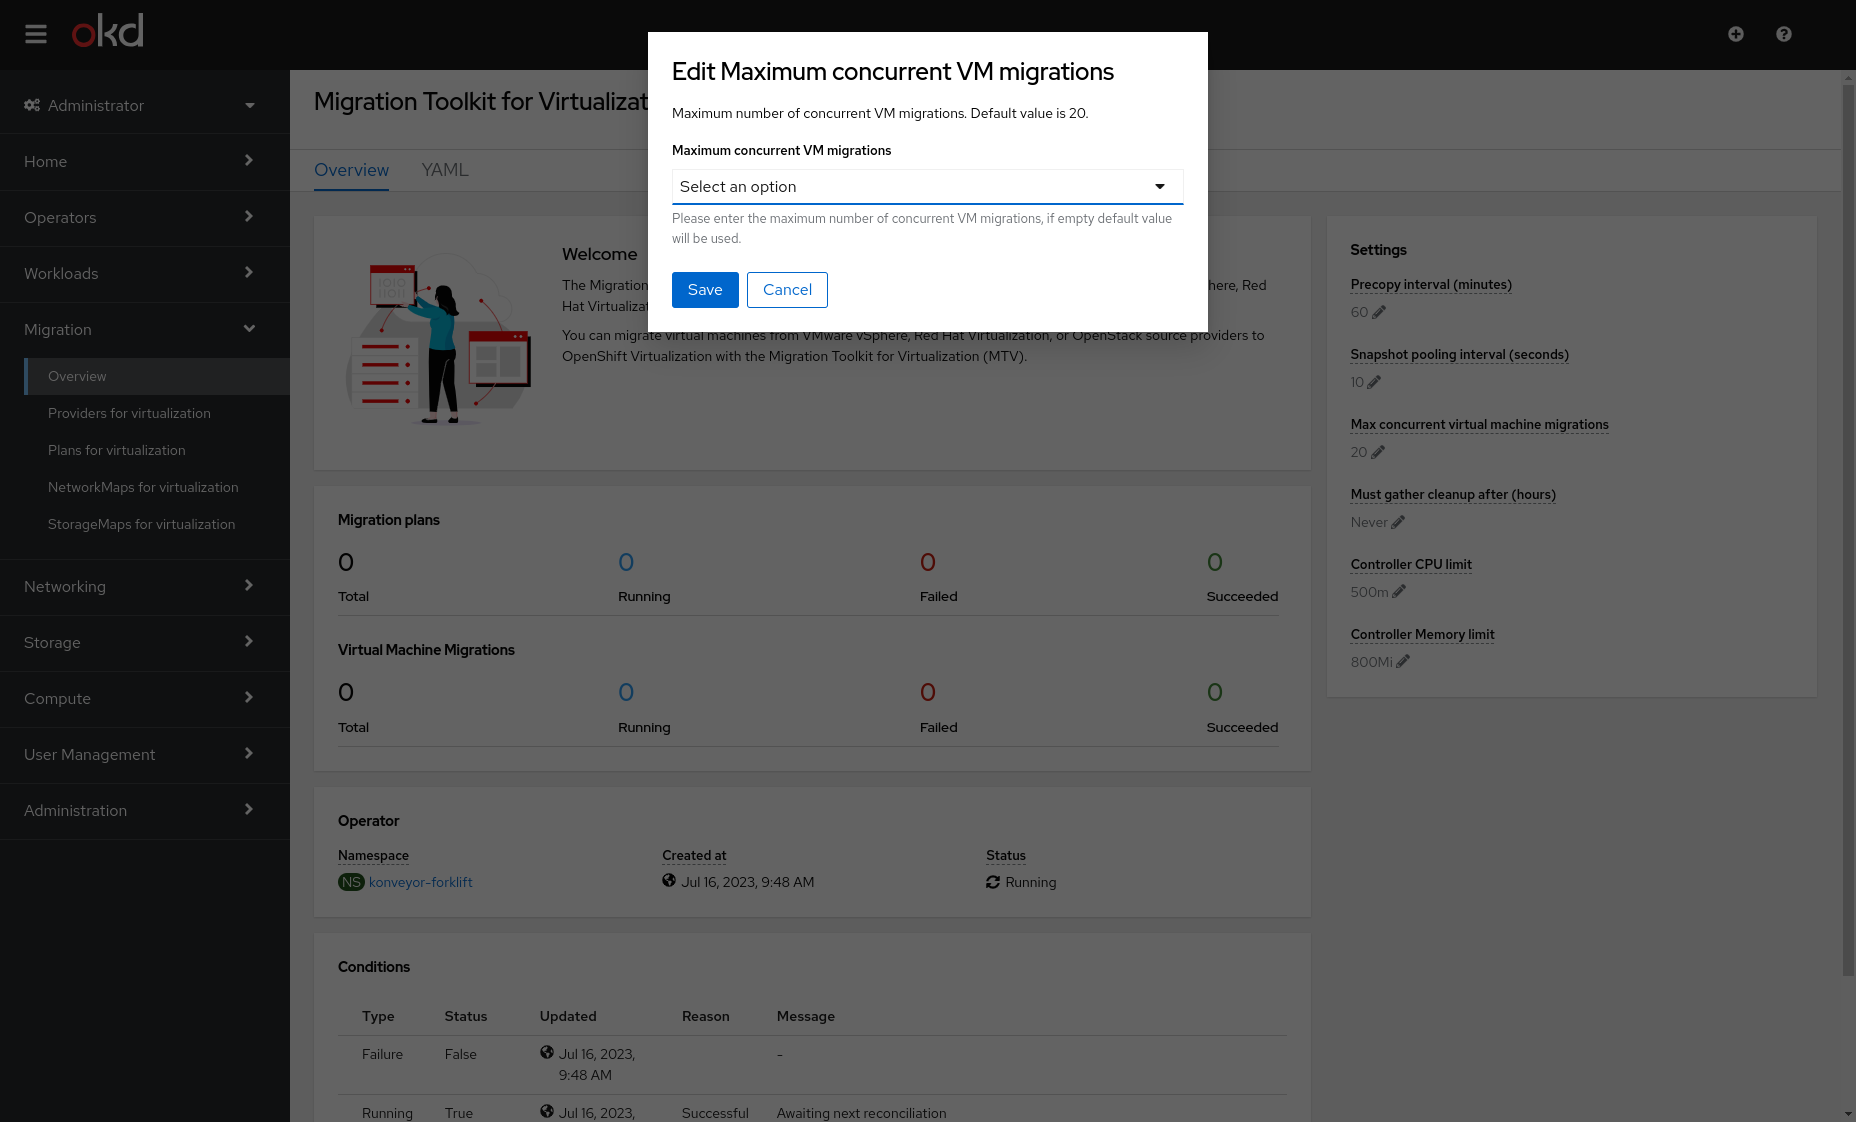Edit Snapshot pooling interval pencil icon
This screenshot has height=1122, width=1856.
1374,382
